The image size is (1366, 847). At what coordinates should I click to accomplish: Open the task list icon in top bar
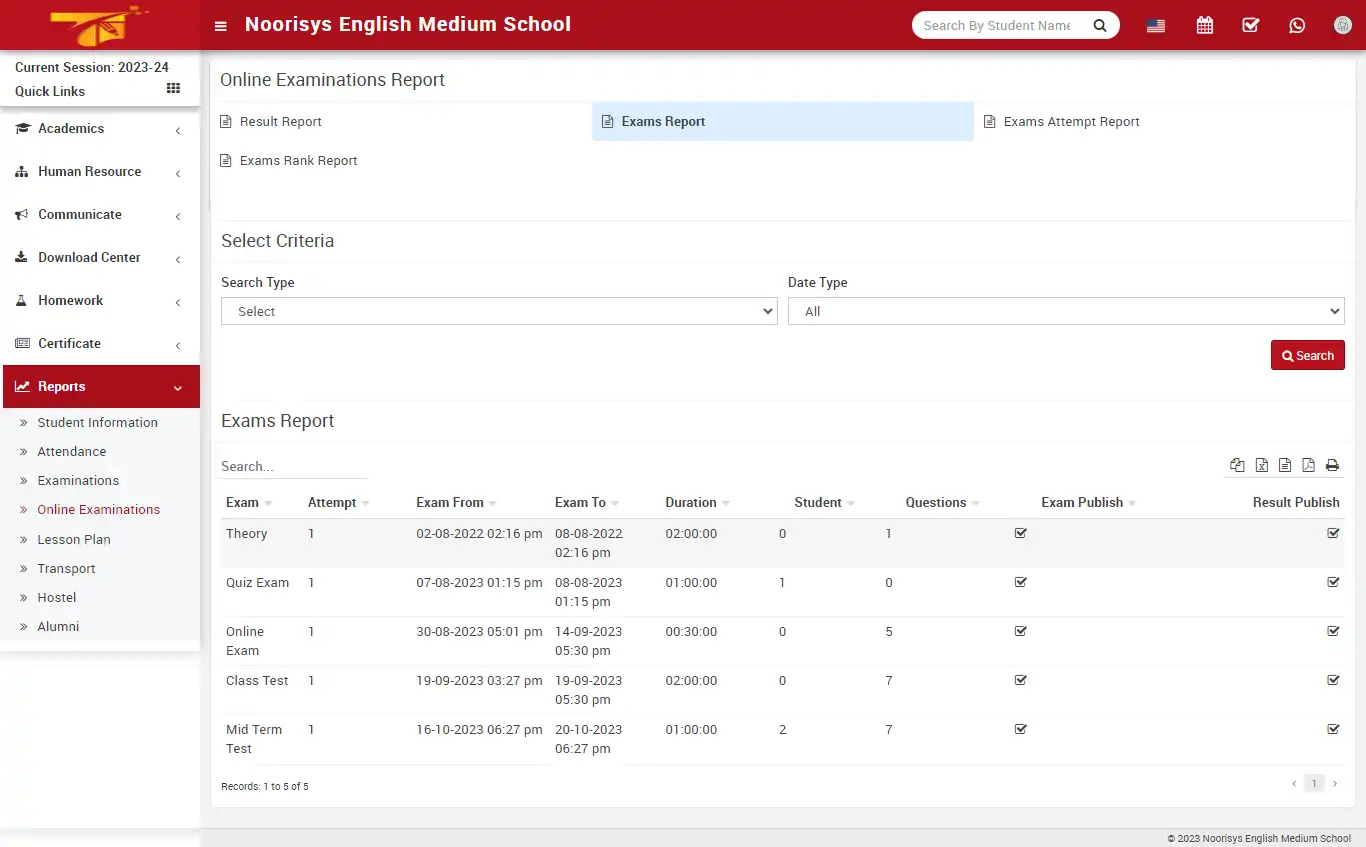click(1250, 24)
